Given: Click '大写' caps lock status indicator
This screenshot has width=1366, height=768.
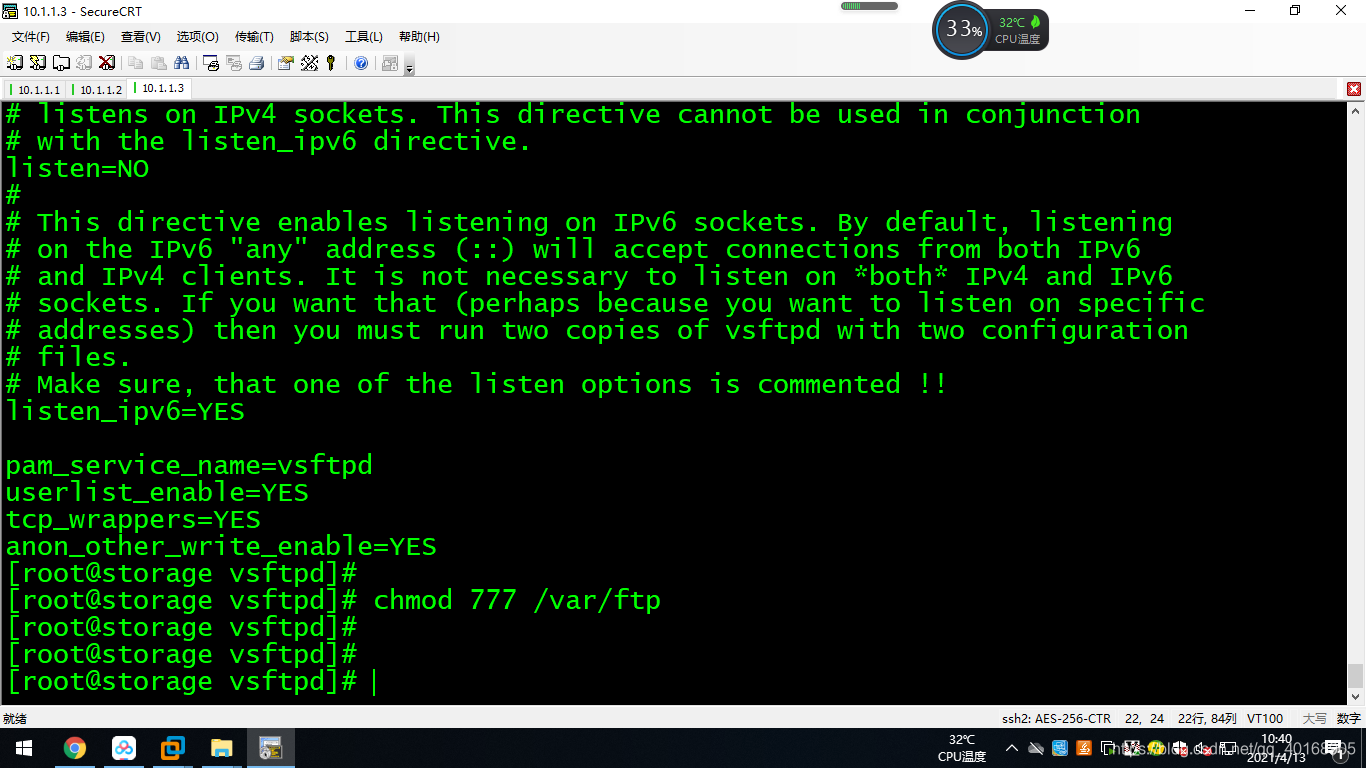Looking at the screenshot, I should [x=1314, y=719].
